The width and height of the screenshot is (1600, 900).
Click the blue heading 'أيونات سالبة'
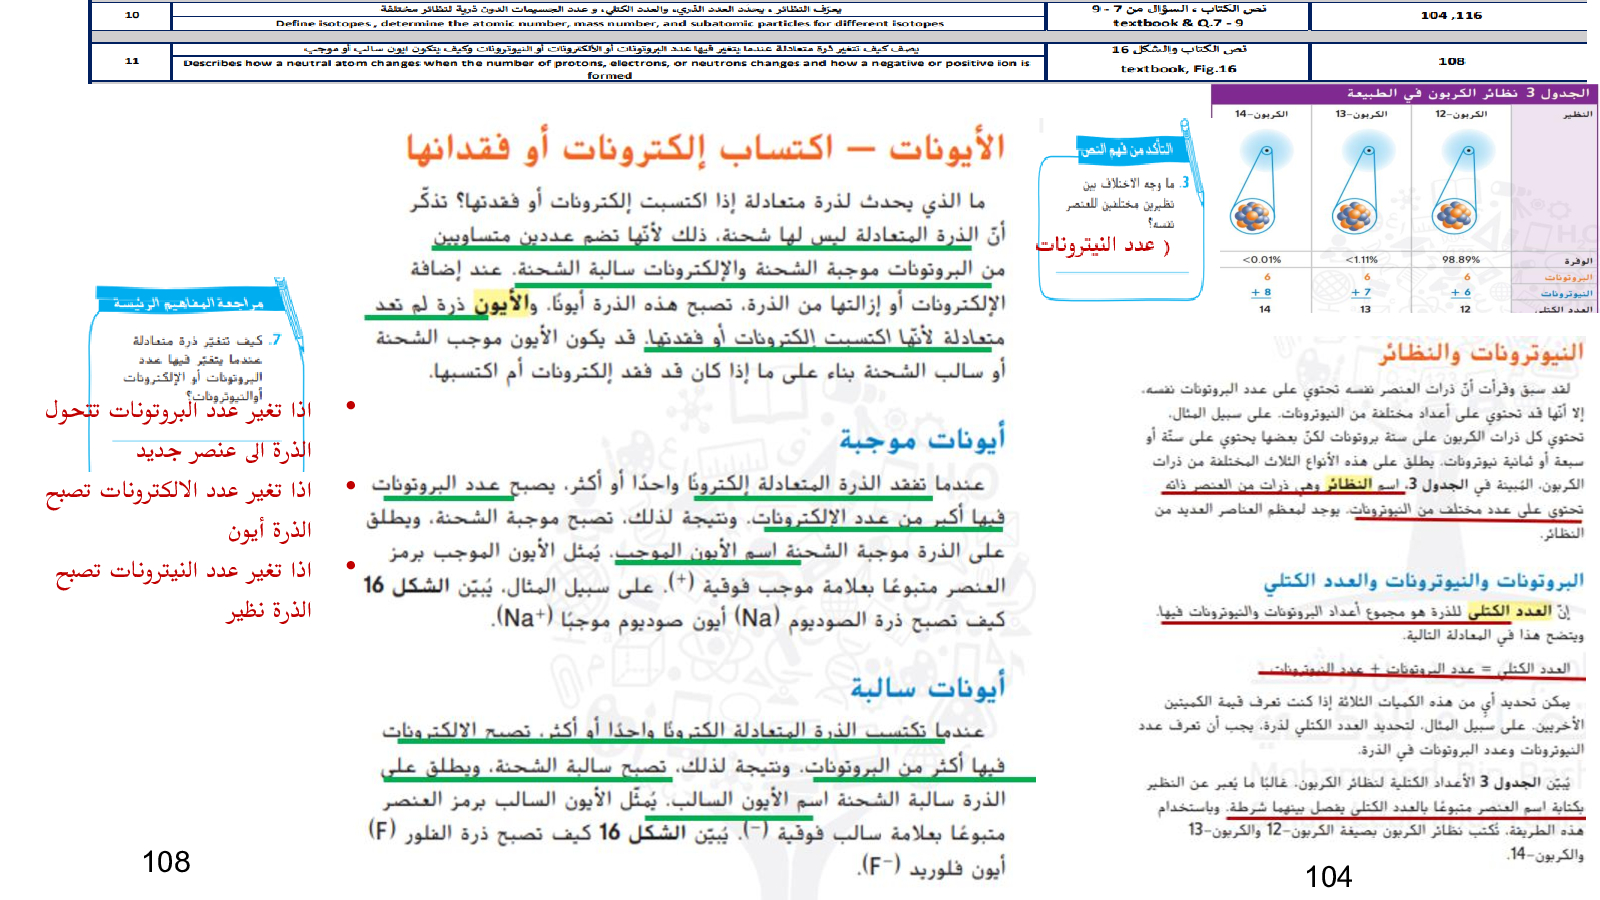tap(927, 688)
